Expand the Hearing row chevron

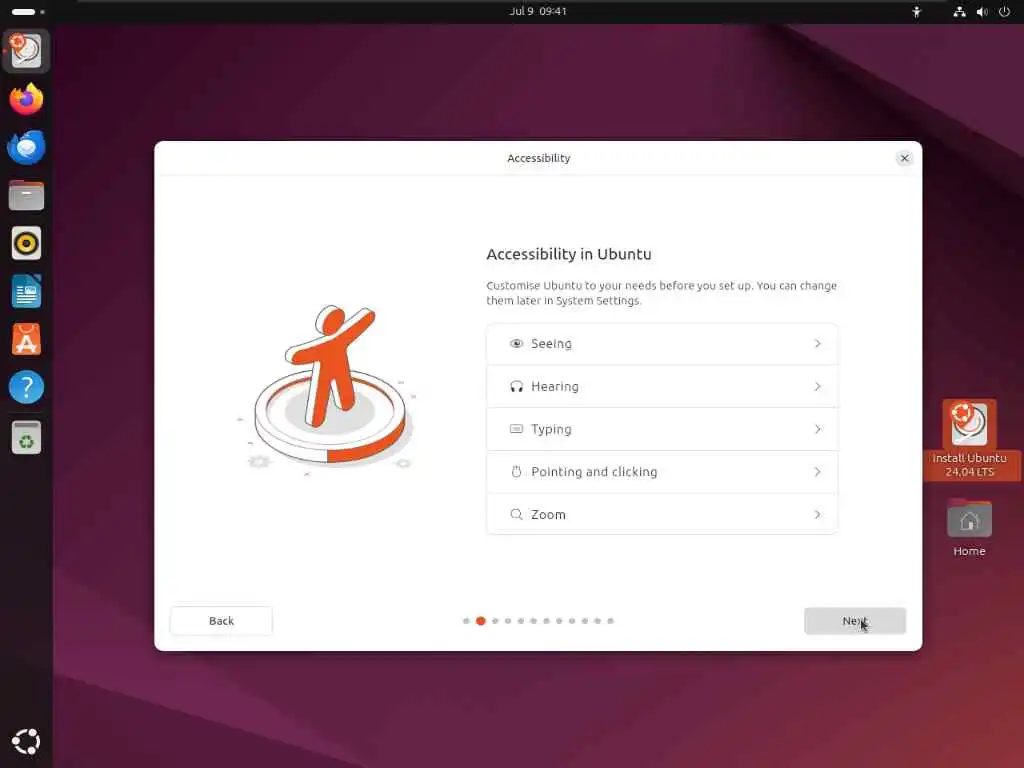(x=817, y=387)
